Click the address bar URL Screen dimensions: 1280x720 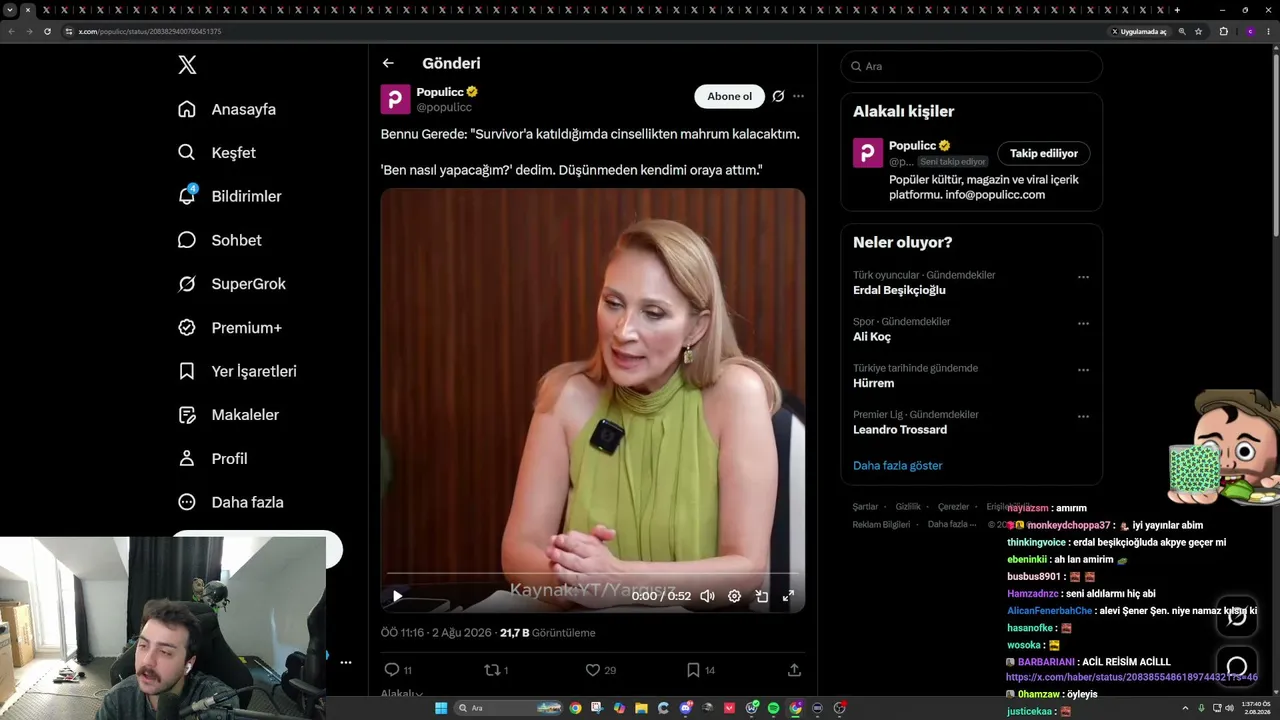[150, 31]
